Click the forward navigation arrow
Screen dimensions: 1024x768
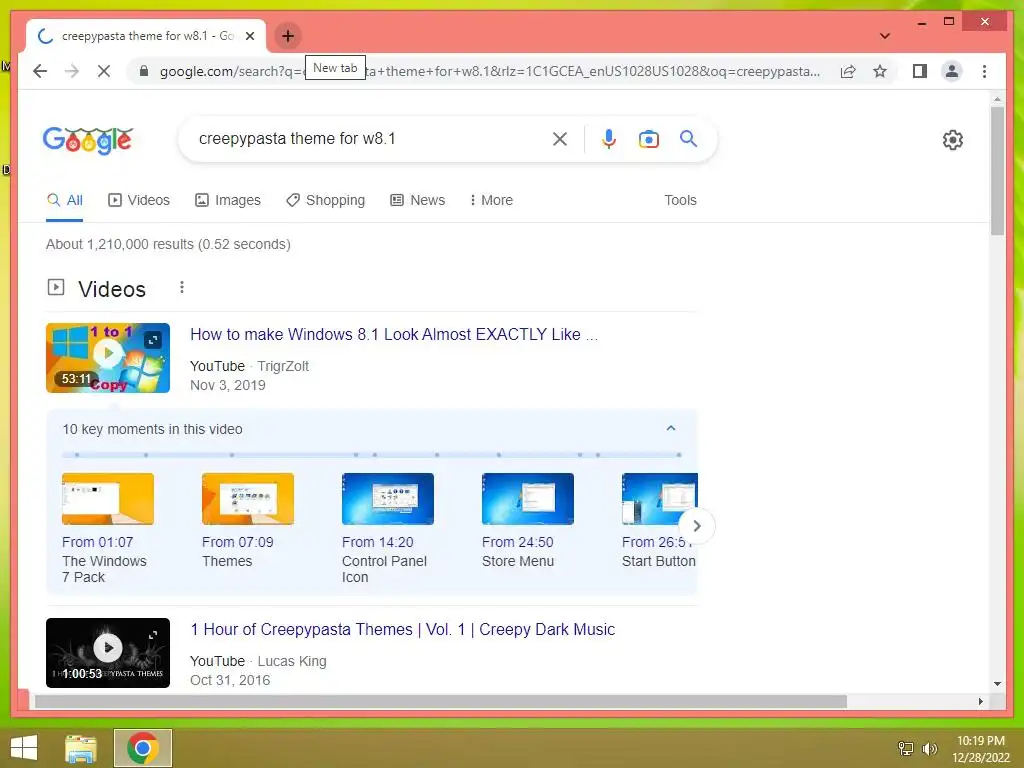click(x=72, y=71)
